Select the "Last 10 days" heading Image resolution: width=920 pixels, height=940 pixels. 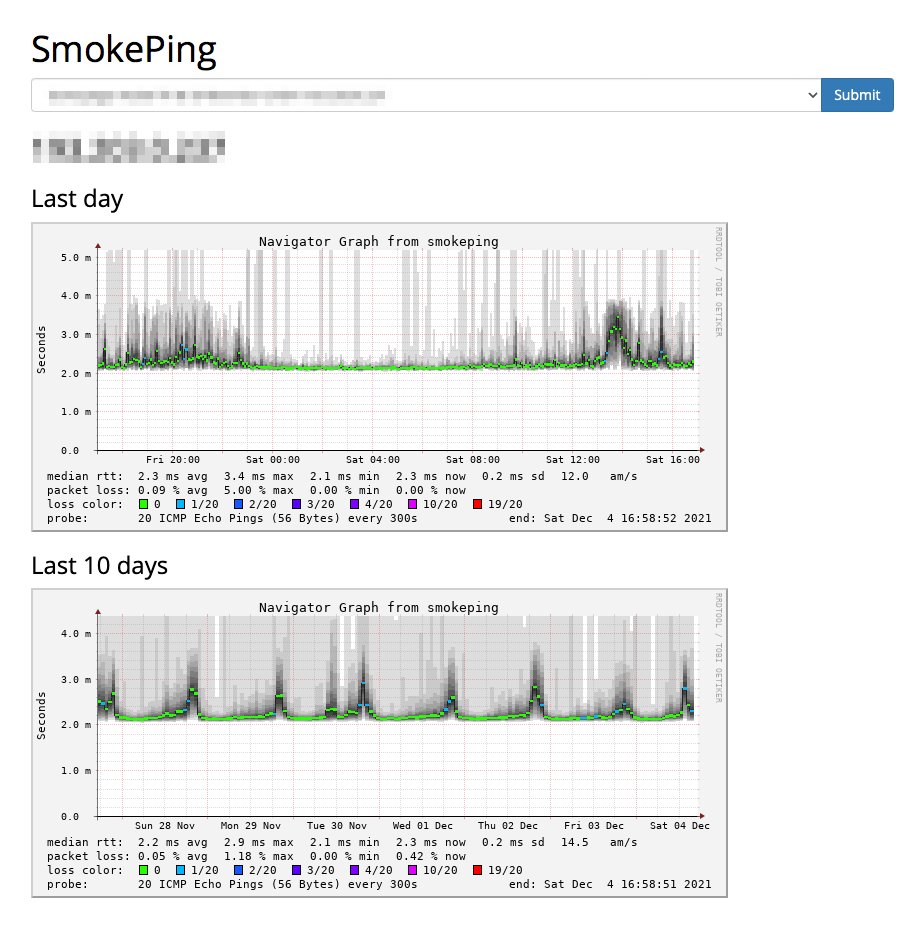tap(99, 565)
